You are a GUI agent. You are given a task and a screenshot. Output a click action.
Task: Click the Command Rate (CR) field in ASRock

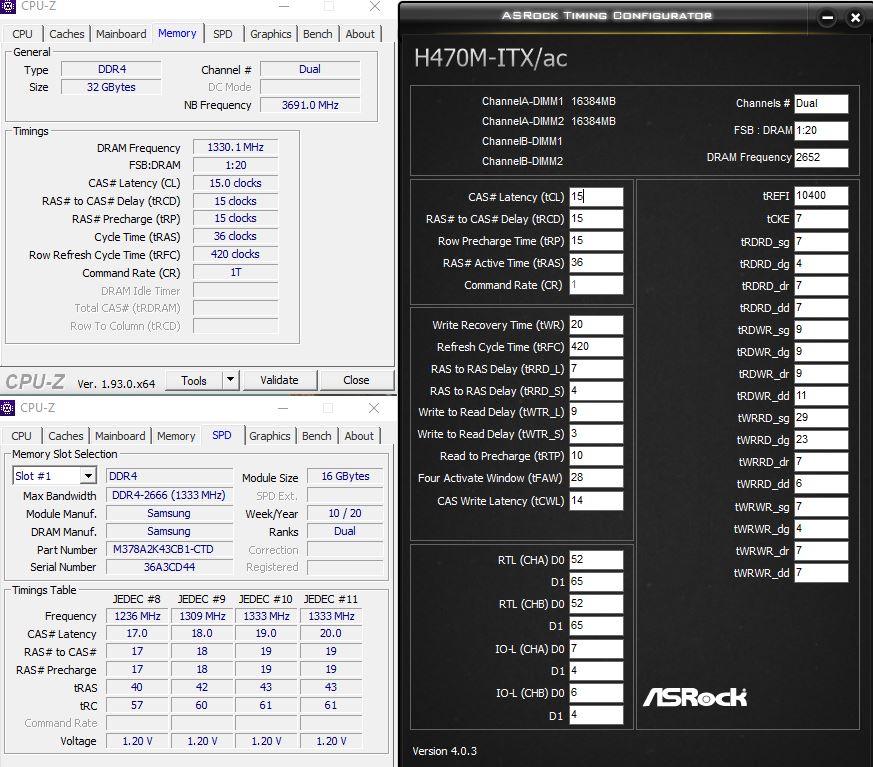coord(596,284)
